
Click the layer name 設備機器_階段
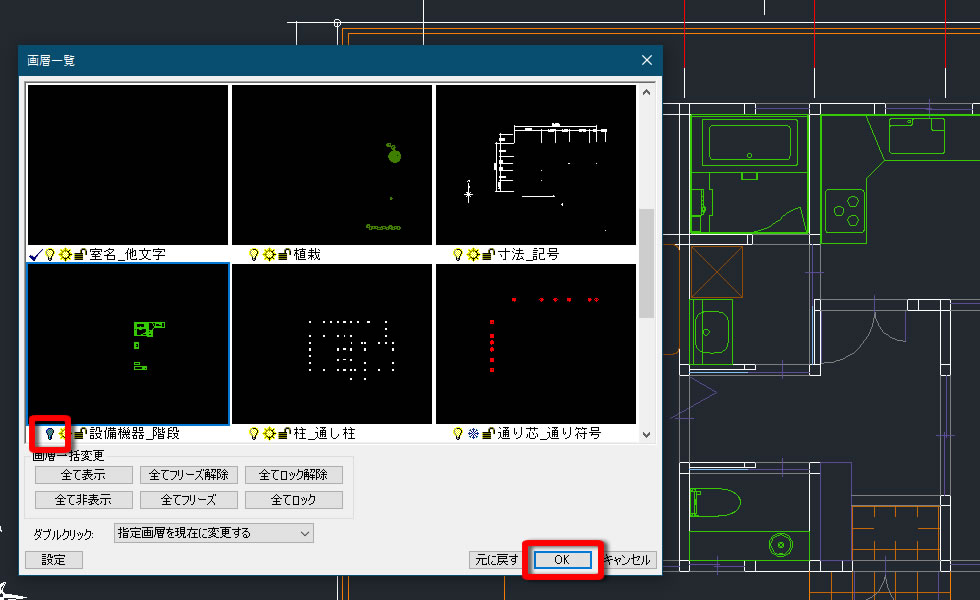pyautogui.click(x=134, y=433)
